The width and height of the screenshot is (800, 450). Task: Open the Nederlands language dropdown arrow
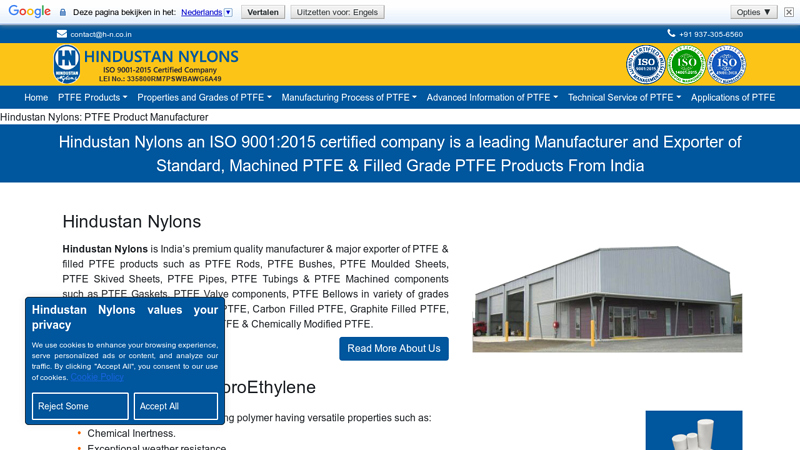coord(228,12)
